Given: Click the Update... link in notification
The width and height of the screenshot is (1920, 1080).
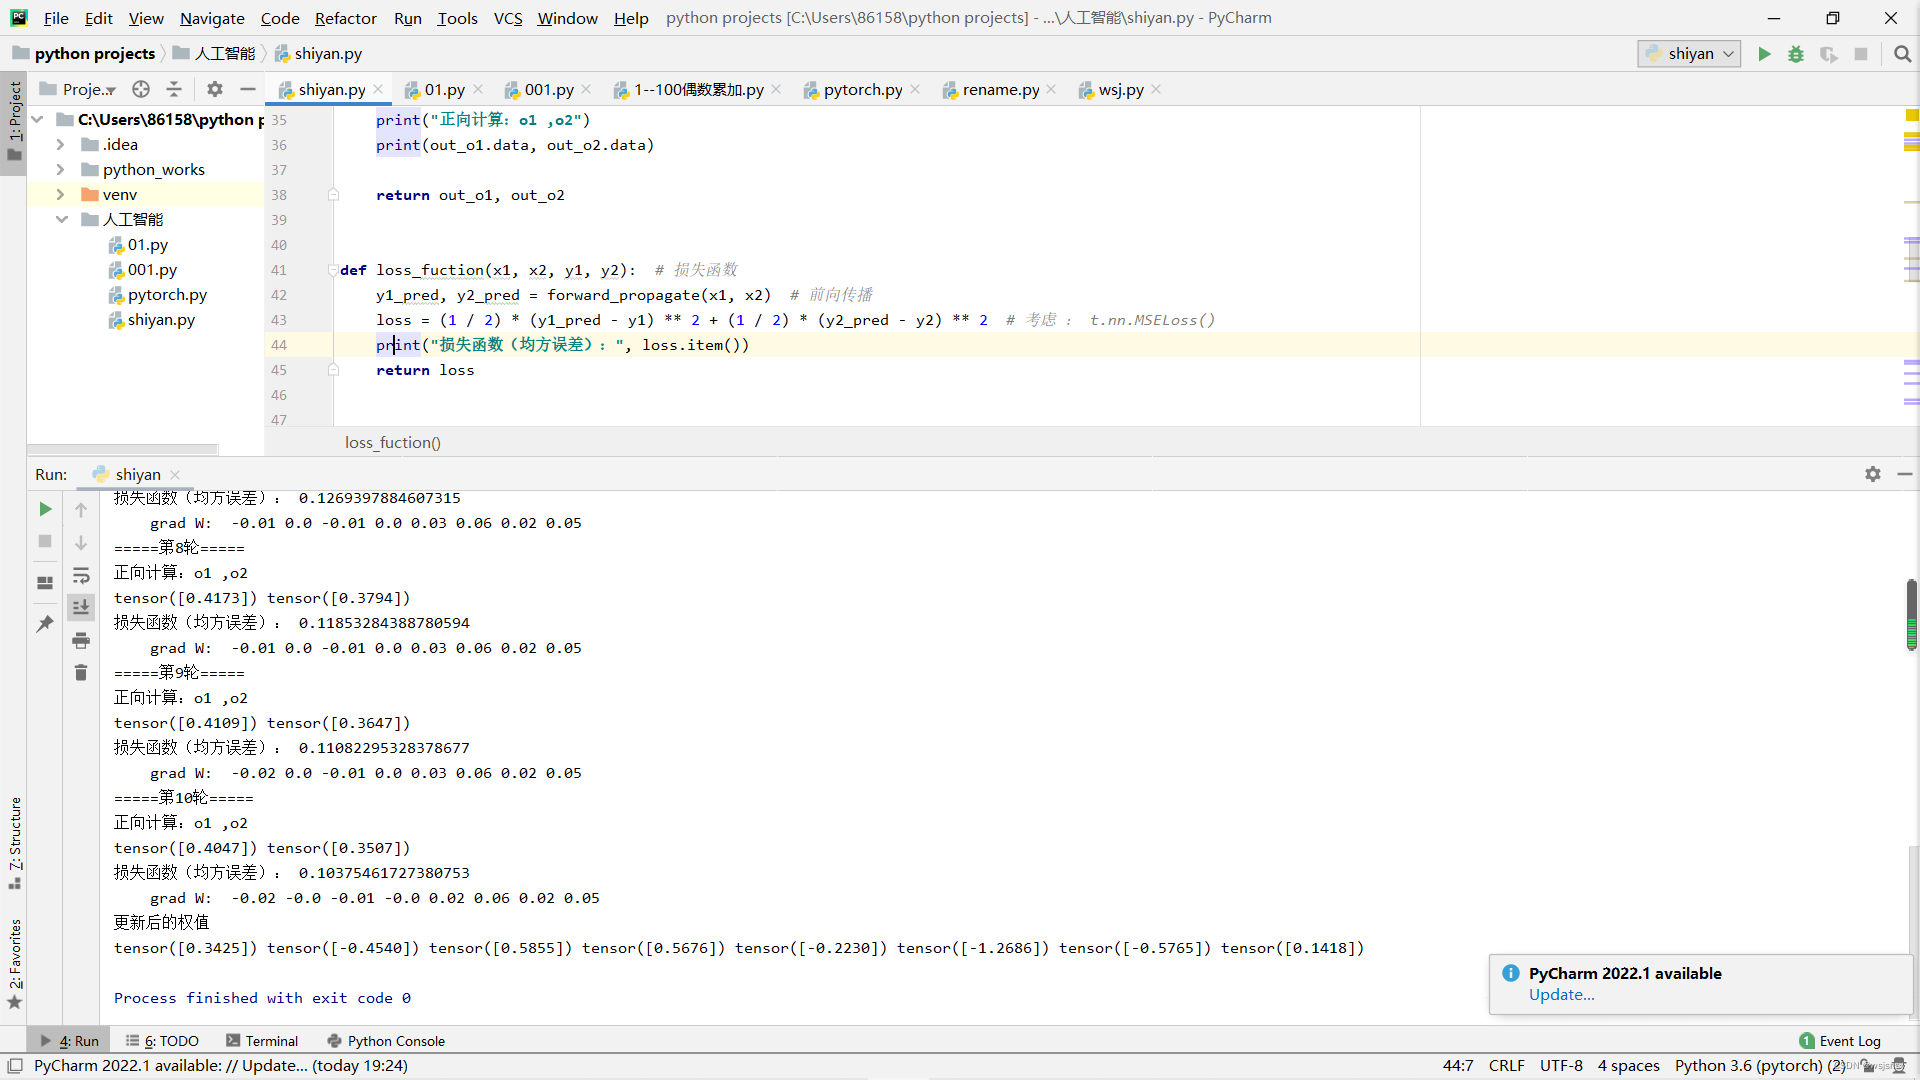Looking at the screenshot, I should (1561, 995).
